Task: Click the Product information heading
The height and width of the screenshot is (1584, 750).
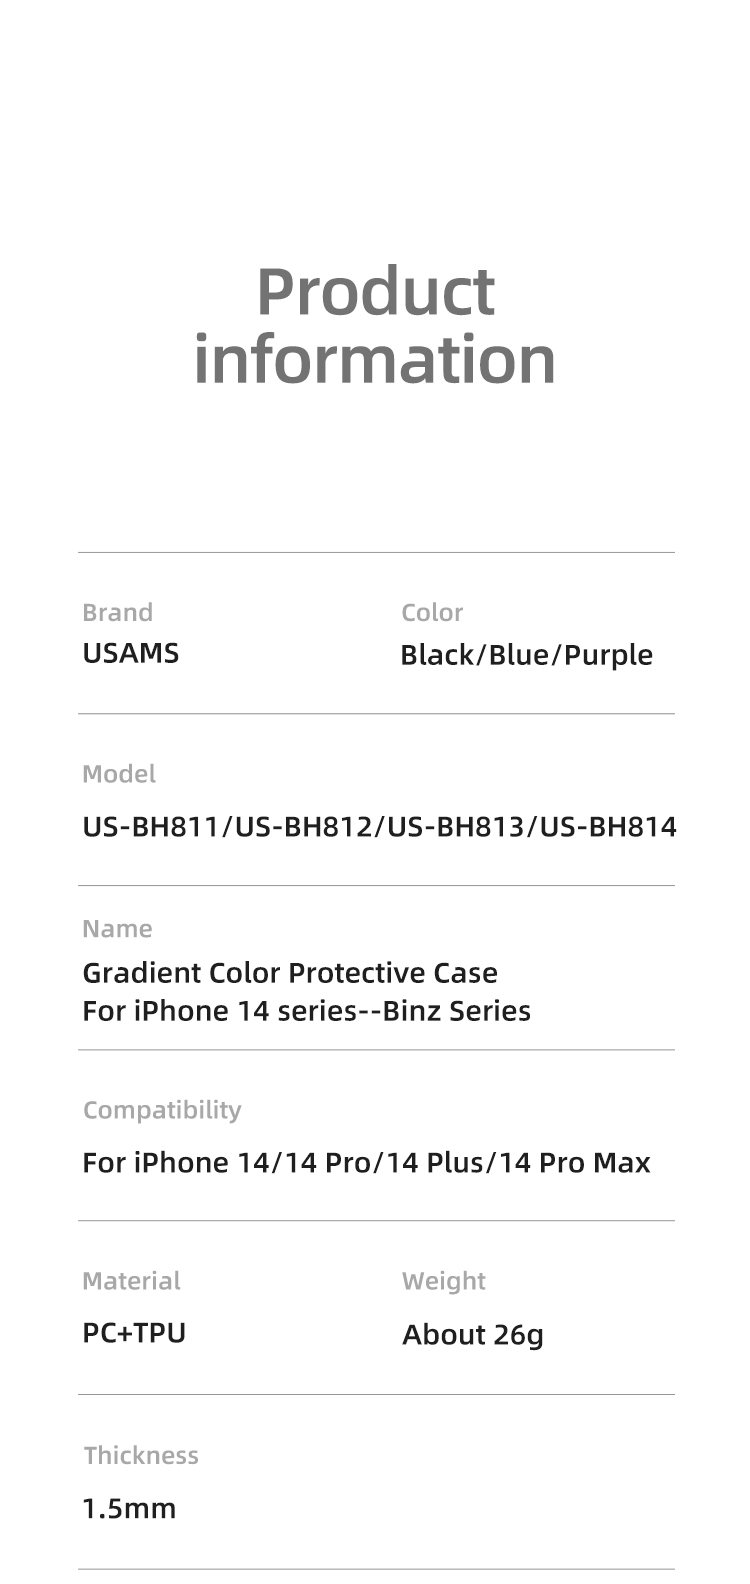Action: click(375, 324)
